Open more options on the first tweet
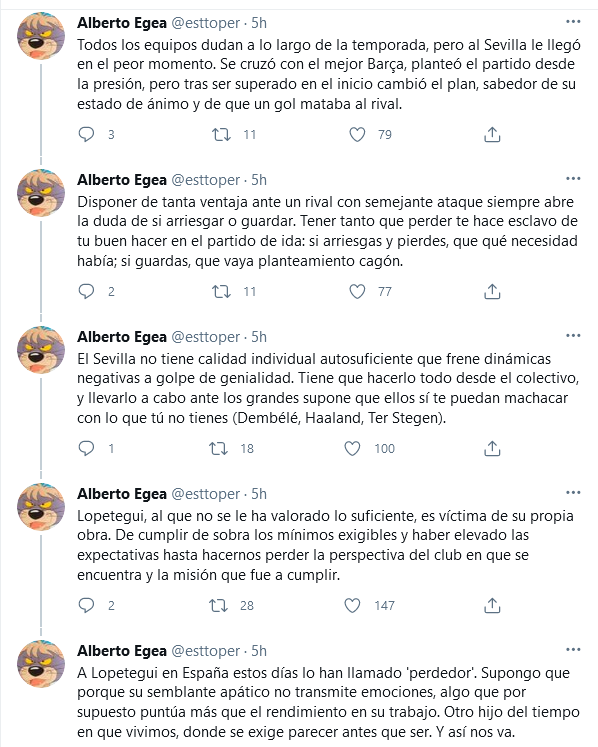Screen dimensions: 598x747 point(573,22)
